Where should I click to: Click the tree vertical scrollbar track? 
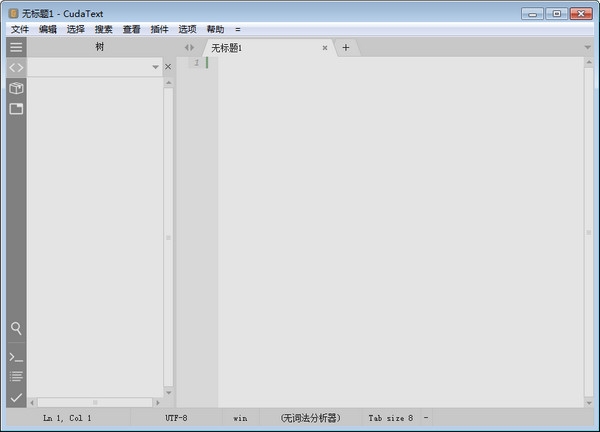click(x=168, y=237)
